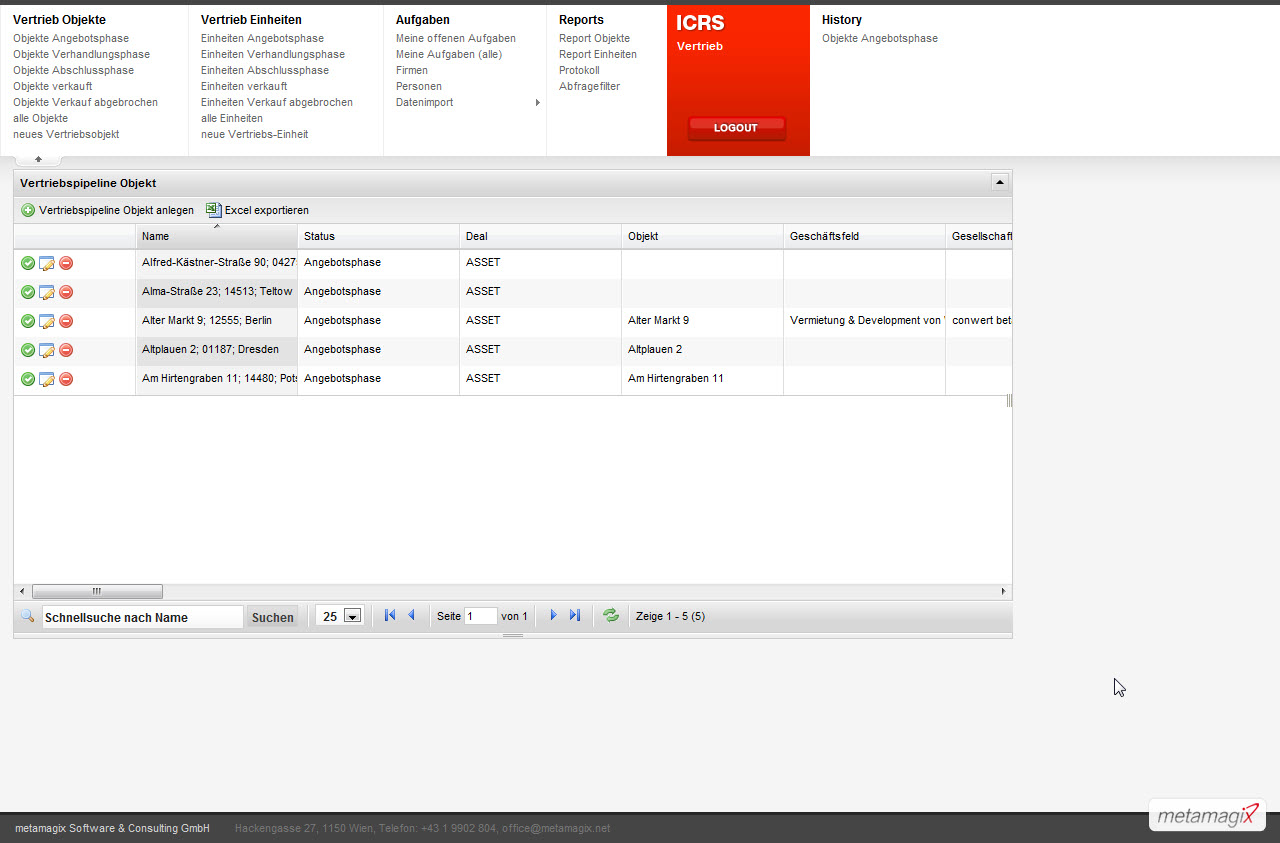Click red delete icon in Alfred-Kästner-Straße row
Viewport: 1280px width, 843px height.
click(x=66, y=263)
